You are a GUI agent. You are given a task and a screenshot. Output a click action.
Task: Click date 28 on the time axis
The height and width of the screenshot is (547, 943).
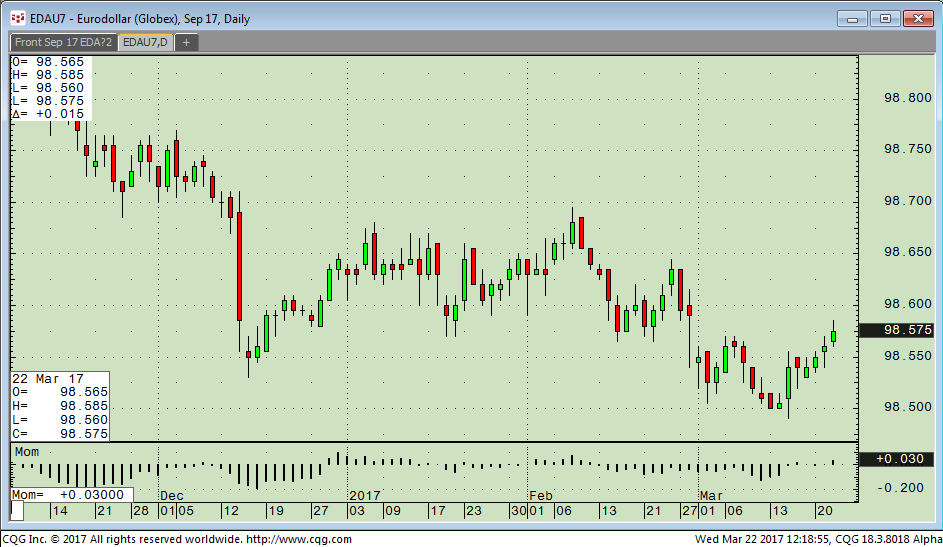coord(140,511)
